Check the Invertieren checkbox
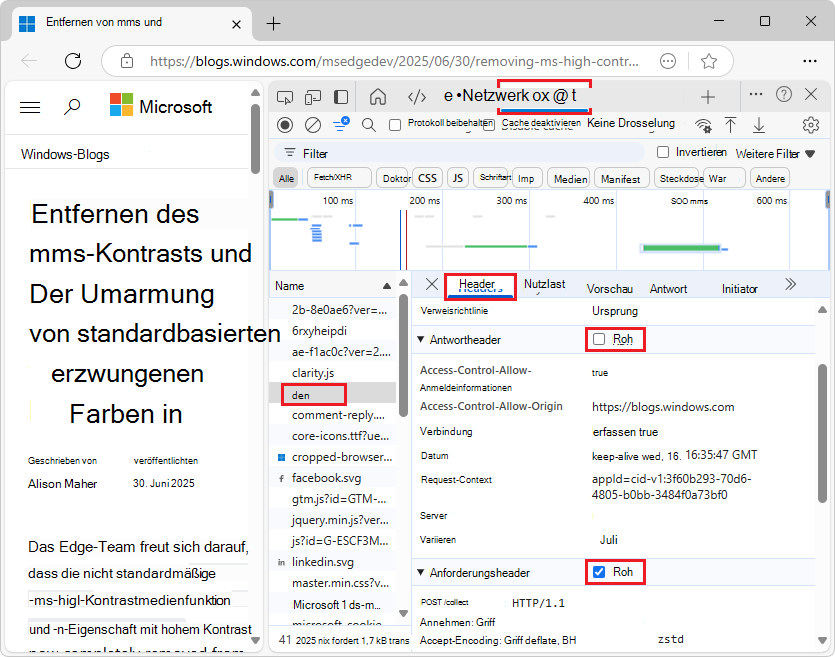Image resolution: width=835 pixels, height=657 pixels. tap(662, 152)
